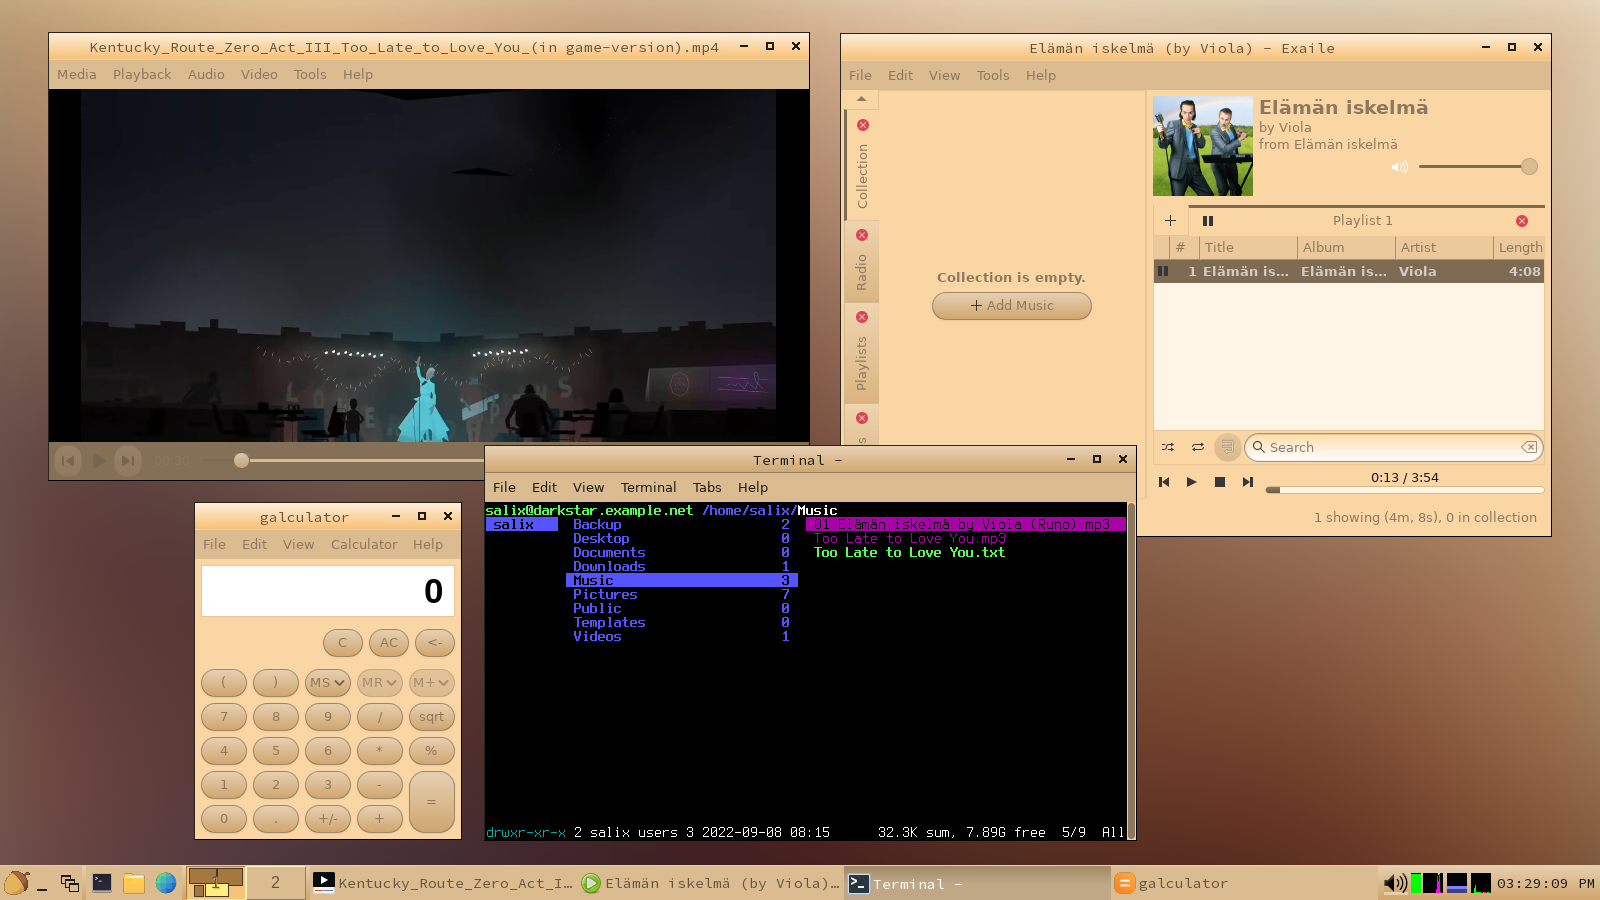Select the Pictures directory in terminal listing
Screen dimensions: 1600x900
pos(681,594)
